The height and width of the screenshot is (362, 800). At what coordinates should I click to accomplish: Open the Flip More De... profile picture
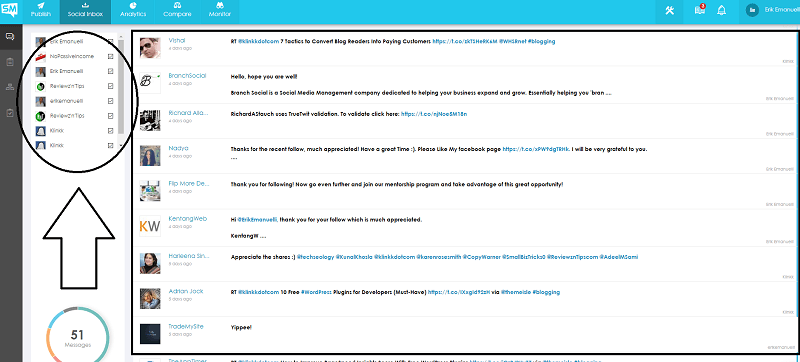click(x=150, y=191)
